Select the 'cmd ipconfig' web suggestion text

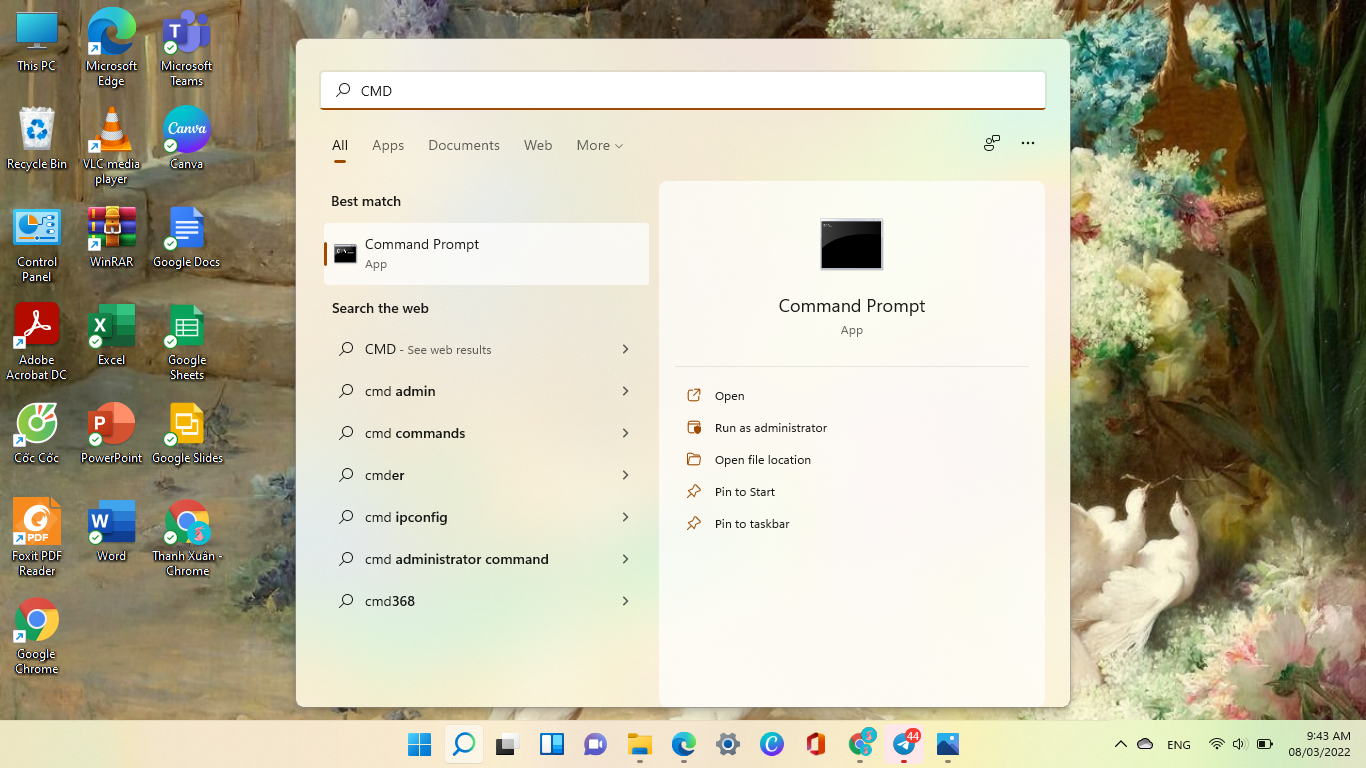click(406, 517)
